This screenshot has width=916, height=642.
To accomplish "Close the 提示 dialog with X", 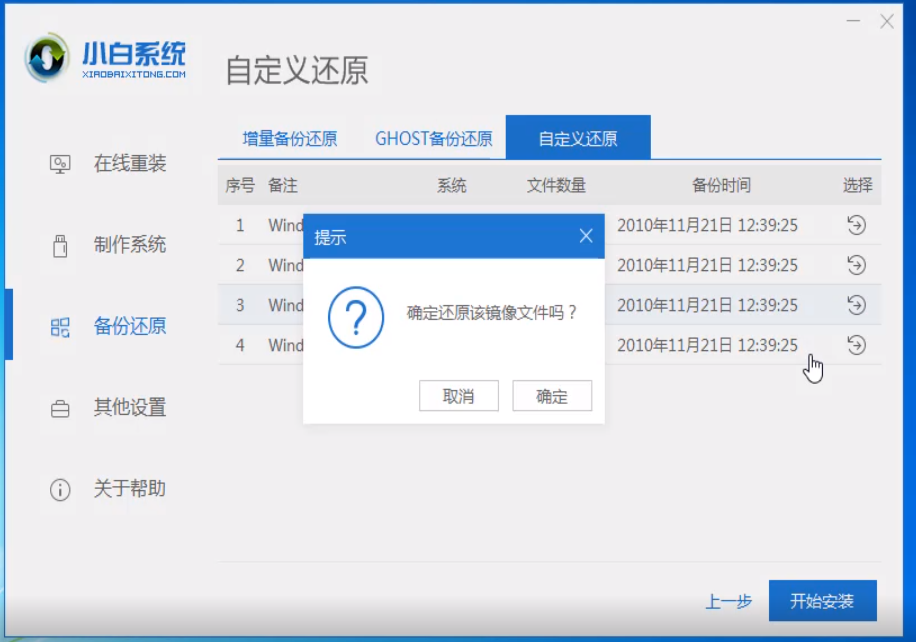I will coord(586,236).
